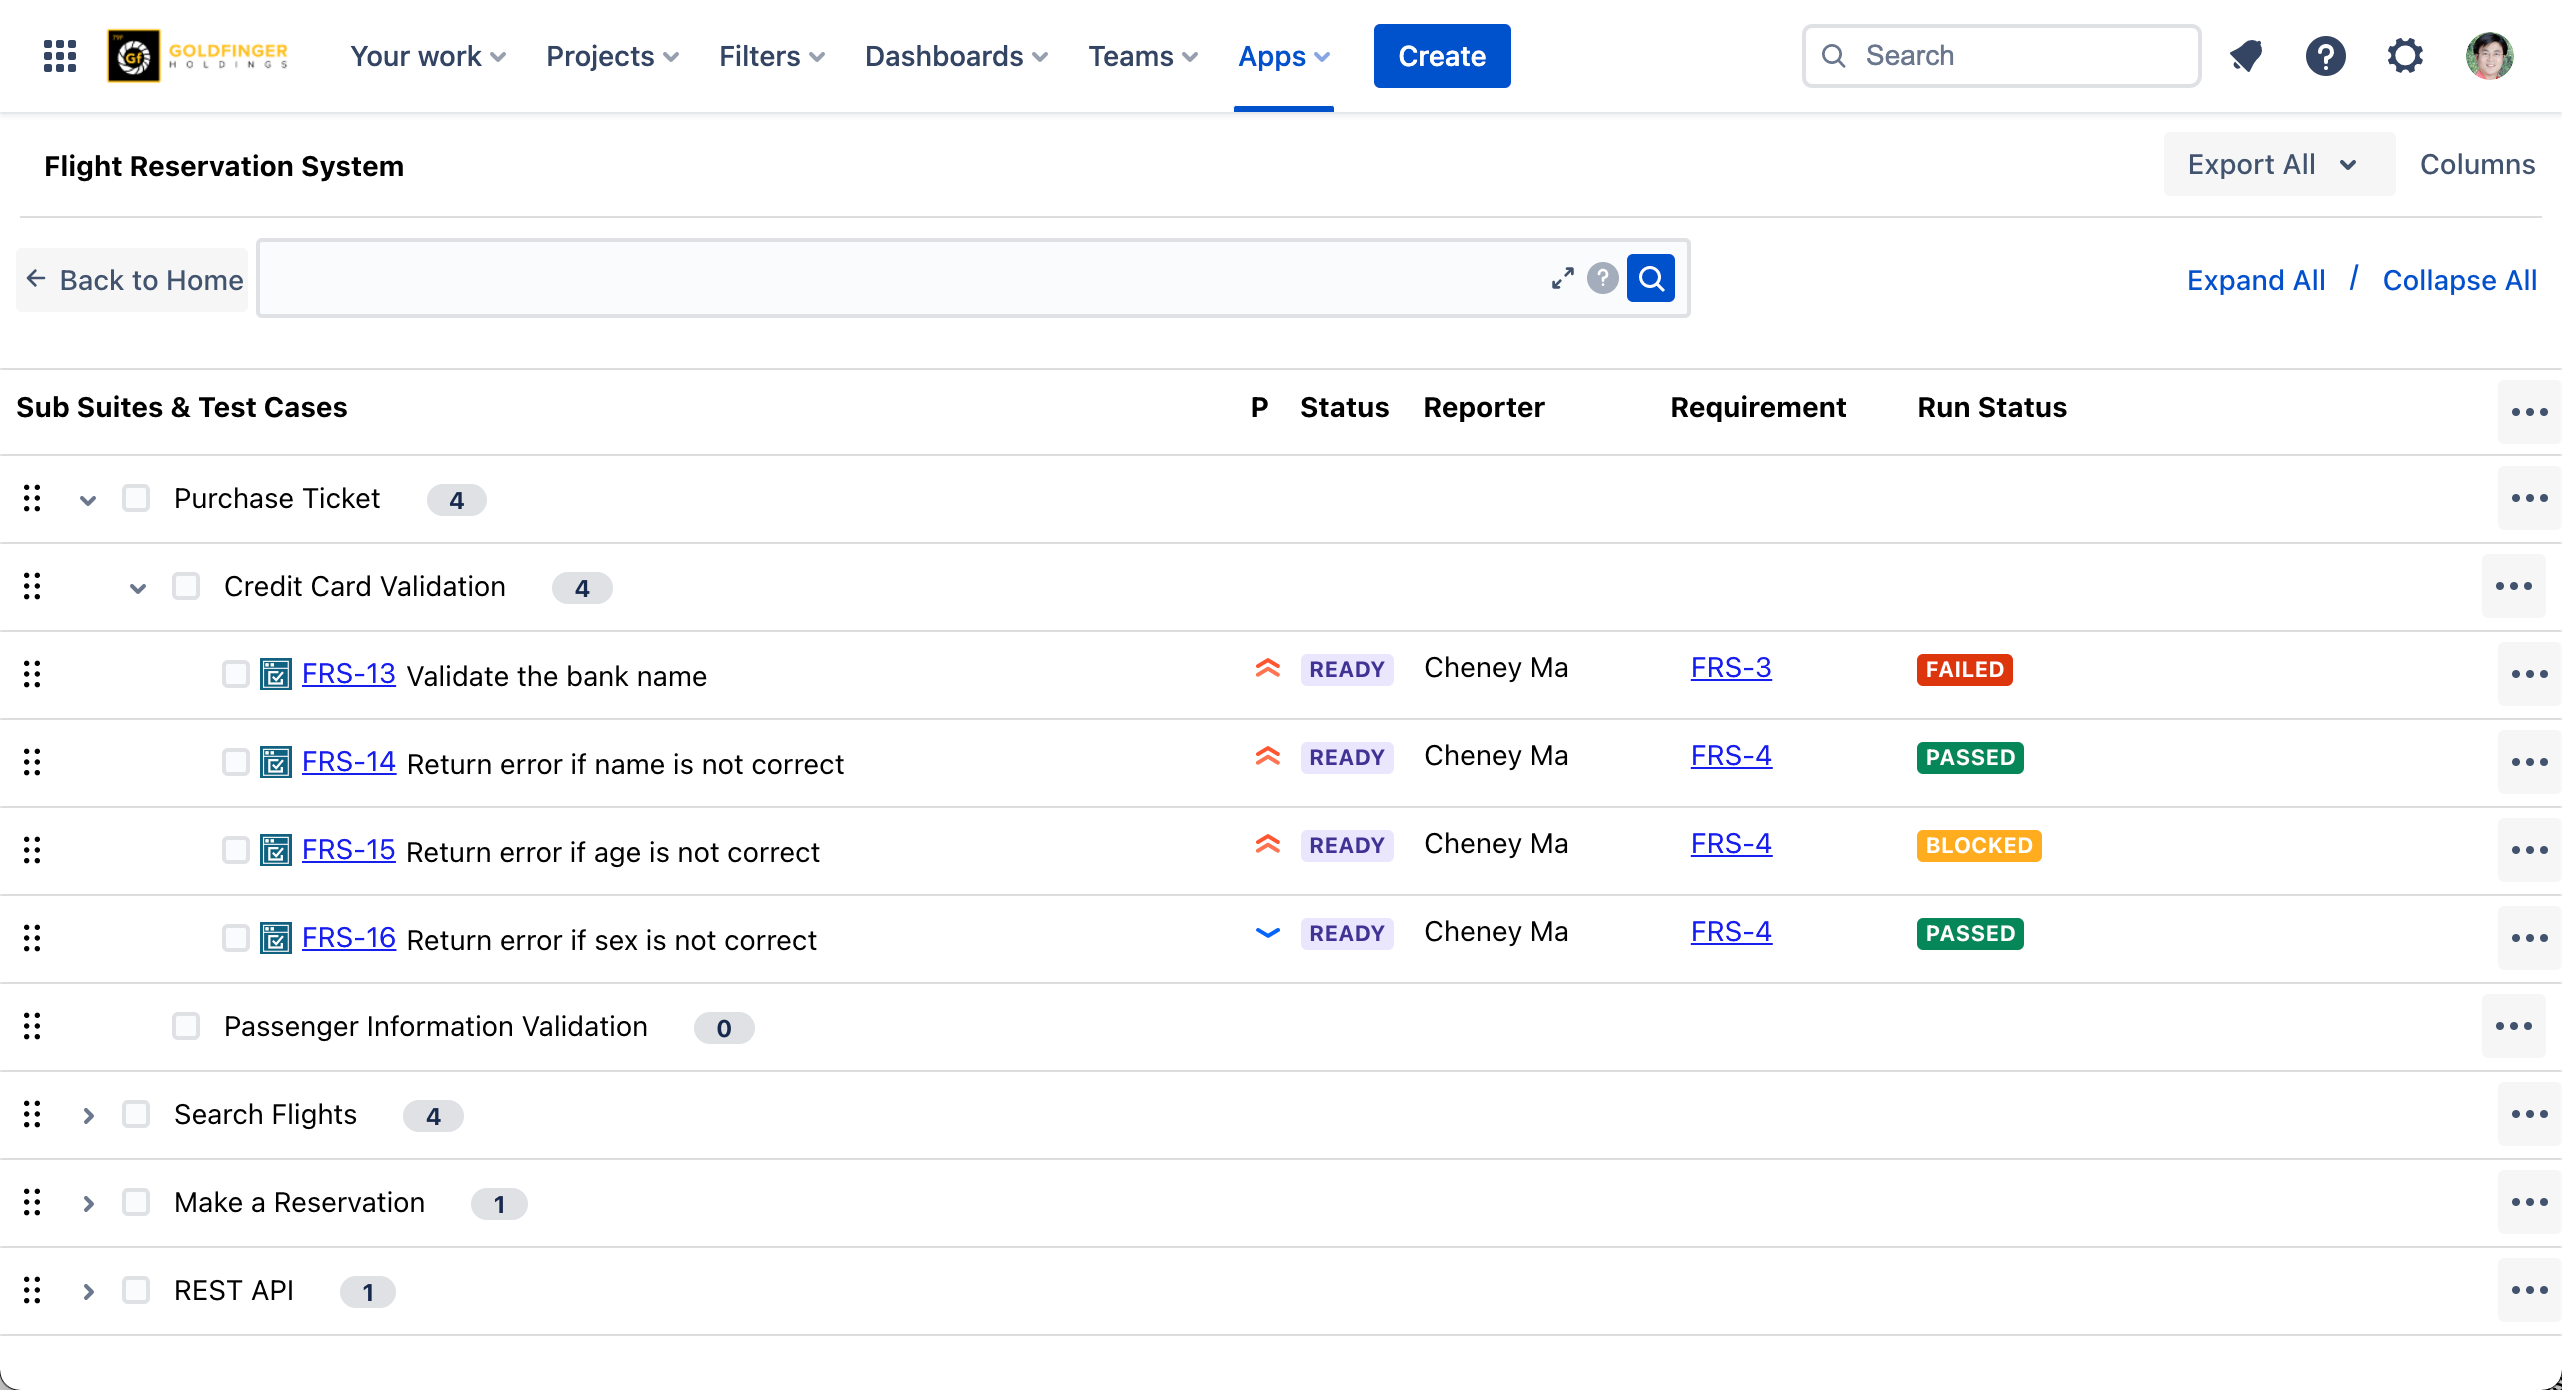2562x1390 pixels.
Task: Open the Projects menu
Action: pyautogui.click(x=612, y=56)
